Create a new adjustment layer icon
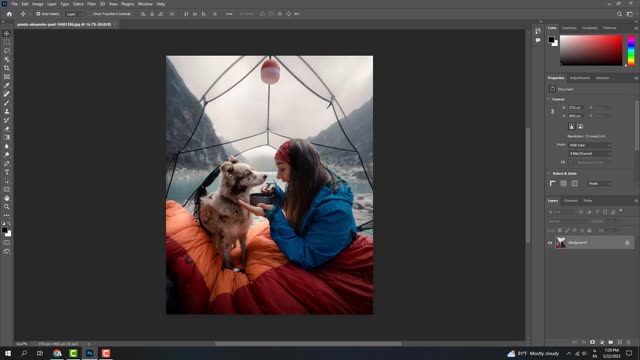The height and width of the screenshot is (360, 640). 602,342
